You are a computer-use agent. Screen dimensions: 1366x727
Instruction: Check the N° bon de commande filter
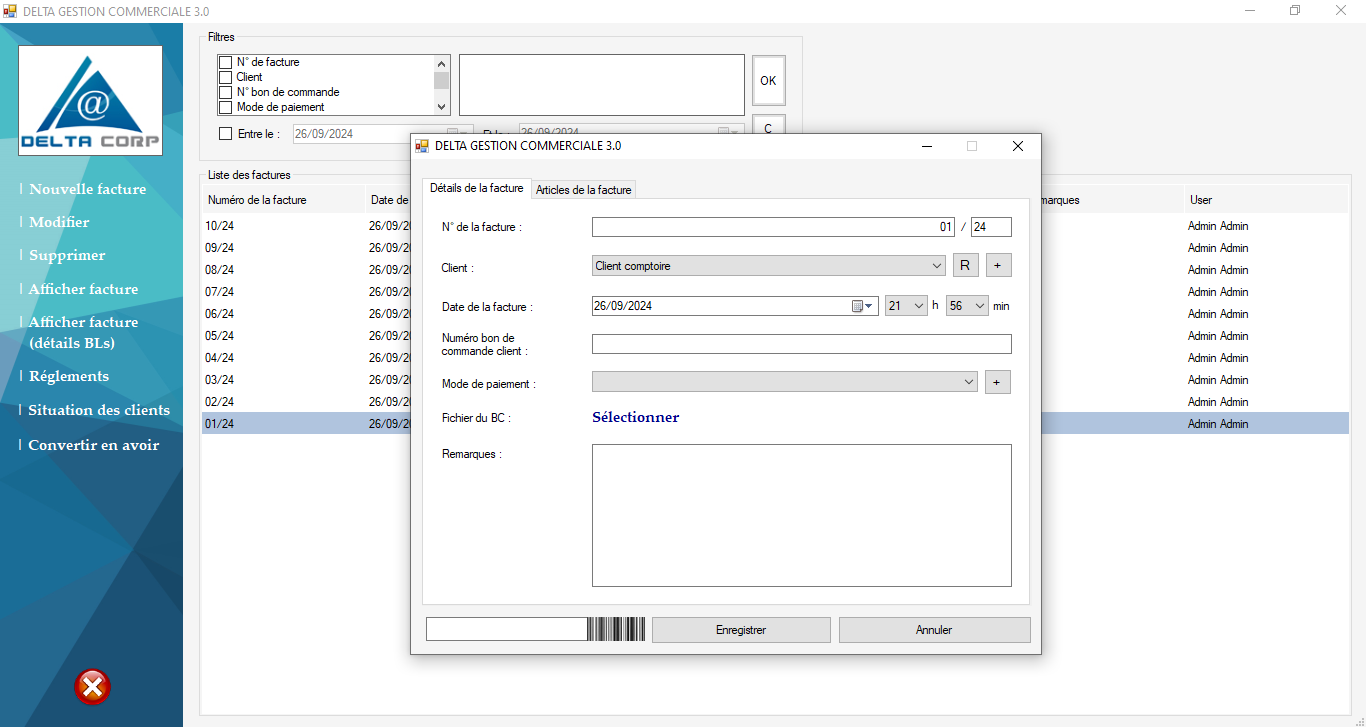pyautogui.click(x=226, y=92)
